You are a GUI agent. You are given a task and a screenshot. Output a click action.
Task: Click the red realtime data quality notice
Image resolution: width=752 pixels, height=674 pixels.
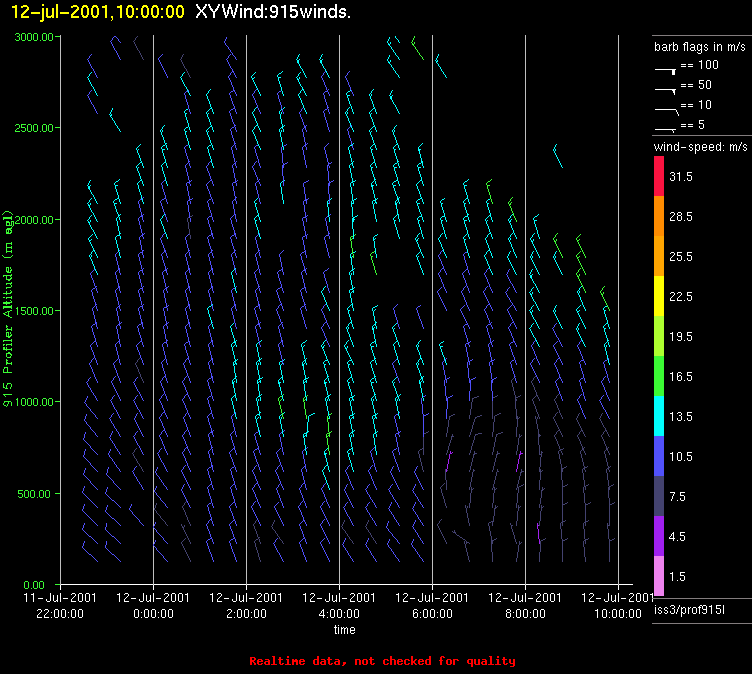382,661
